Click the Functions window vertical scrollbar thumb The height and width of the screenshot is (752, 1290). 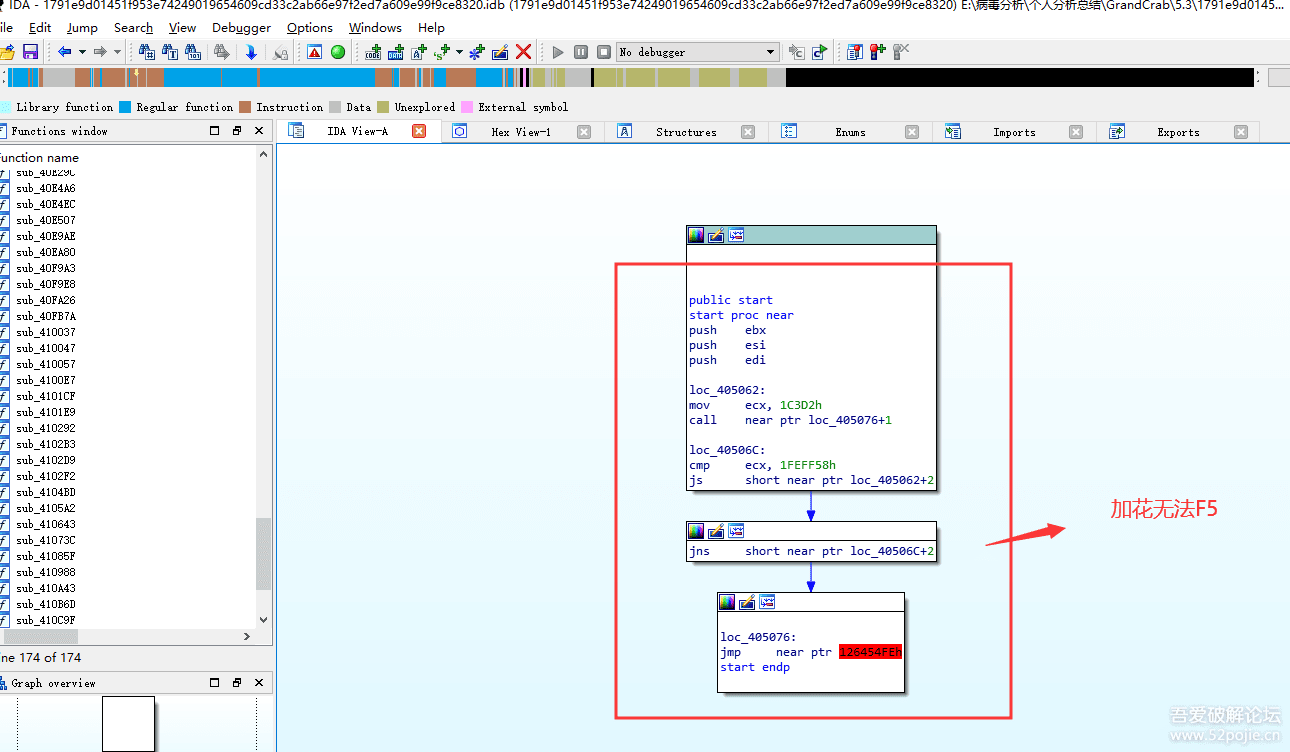click(x=264, y=553)
